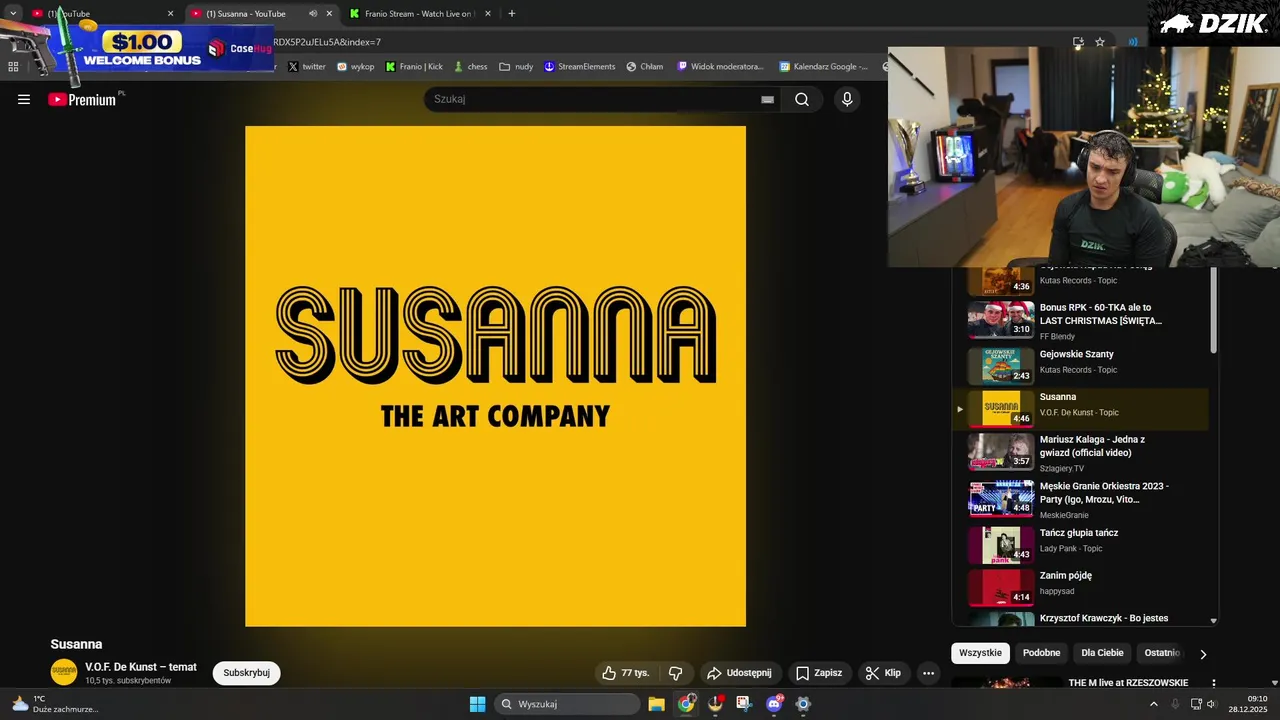The image size is (1280, 720).
Task: Subscribe with the Subskrybuj button
Action: [x=246, y=673]
